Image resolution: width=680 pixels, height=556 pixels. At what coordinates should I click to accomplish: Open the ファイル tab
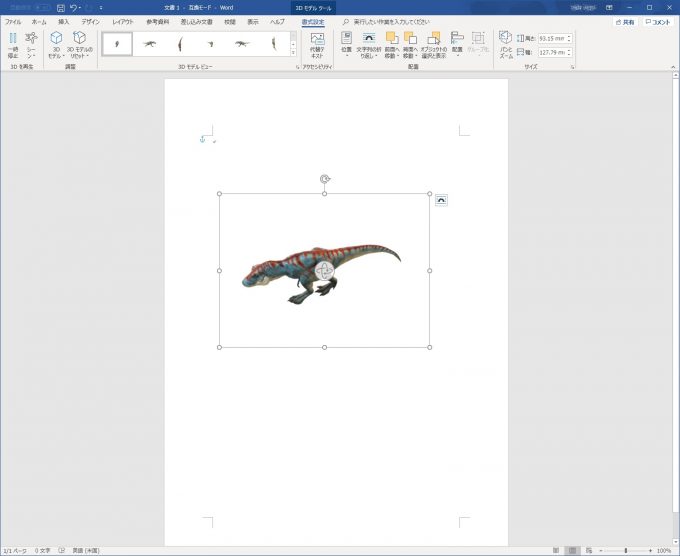click(x=13, y=22)
